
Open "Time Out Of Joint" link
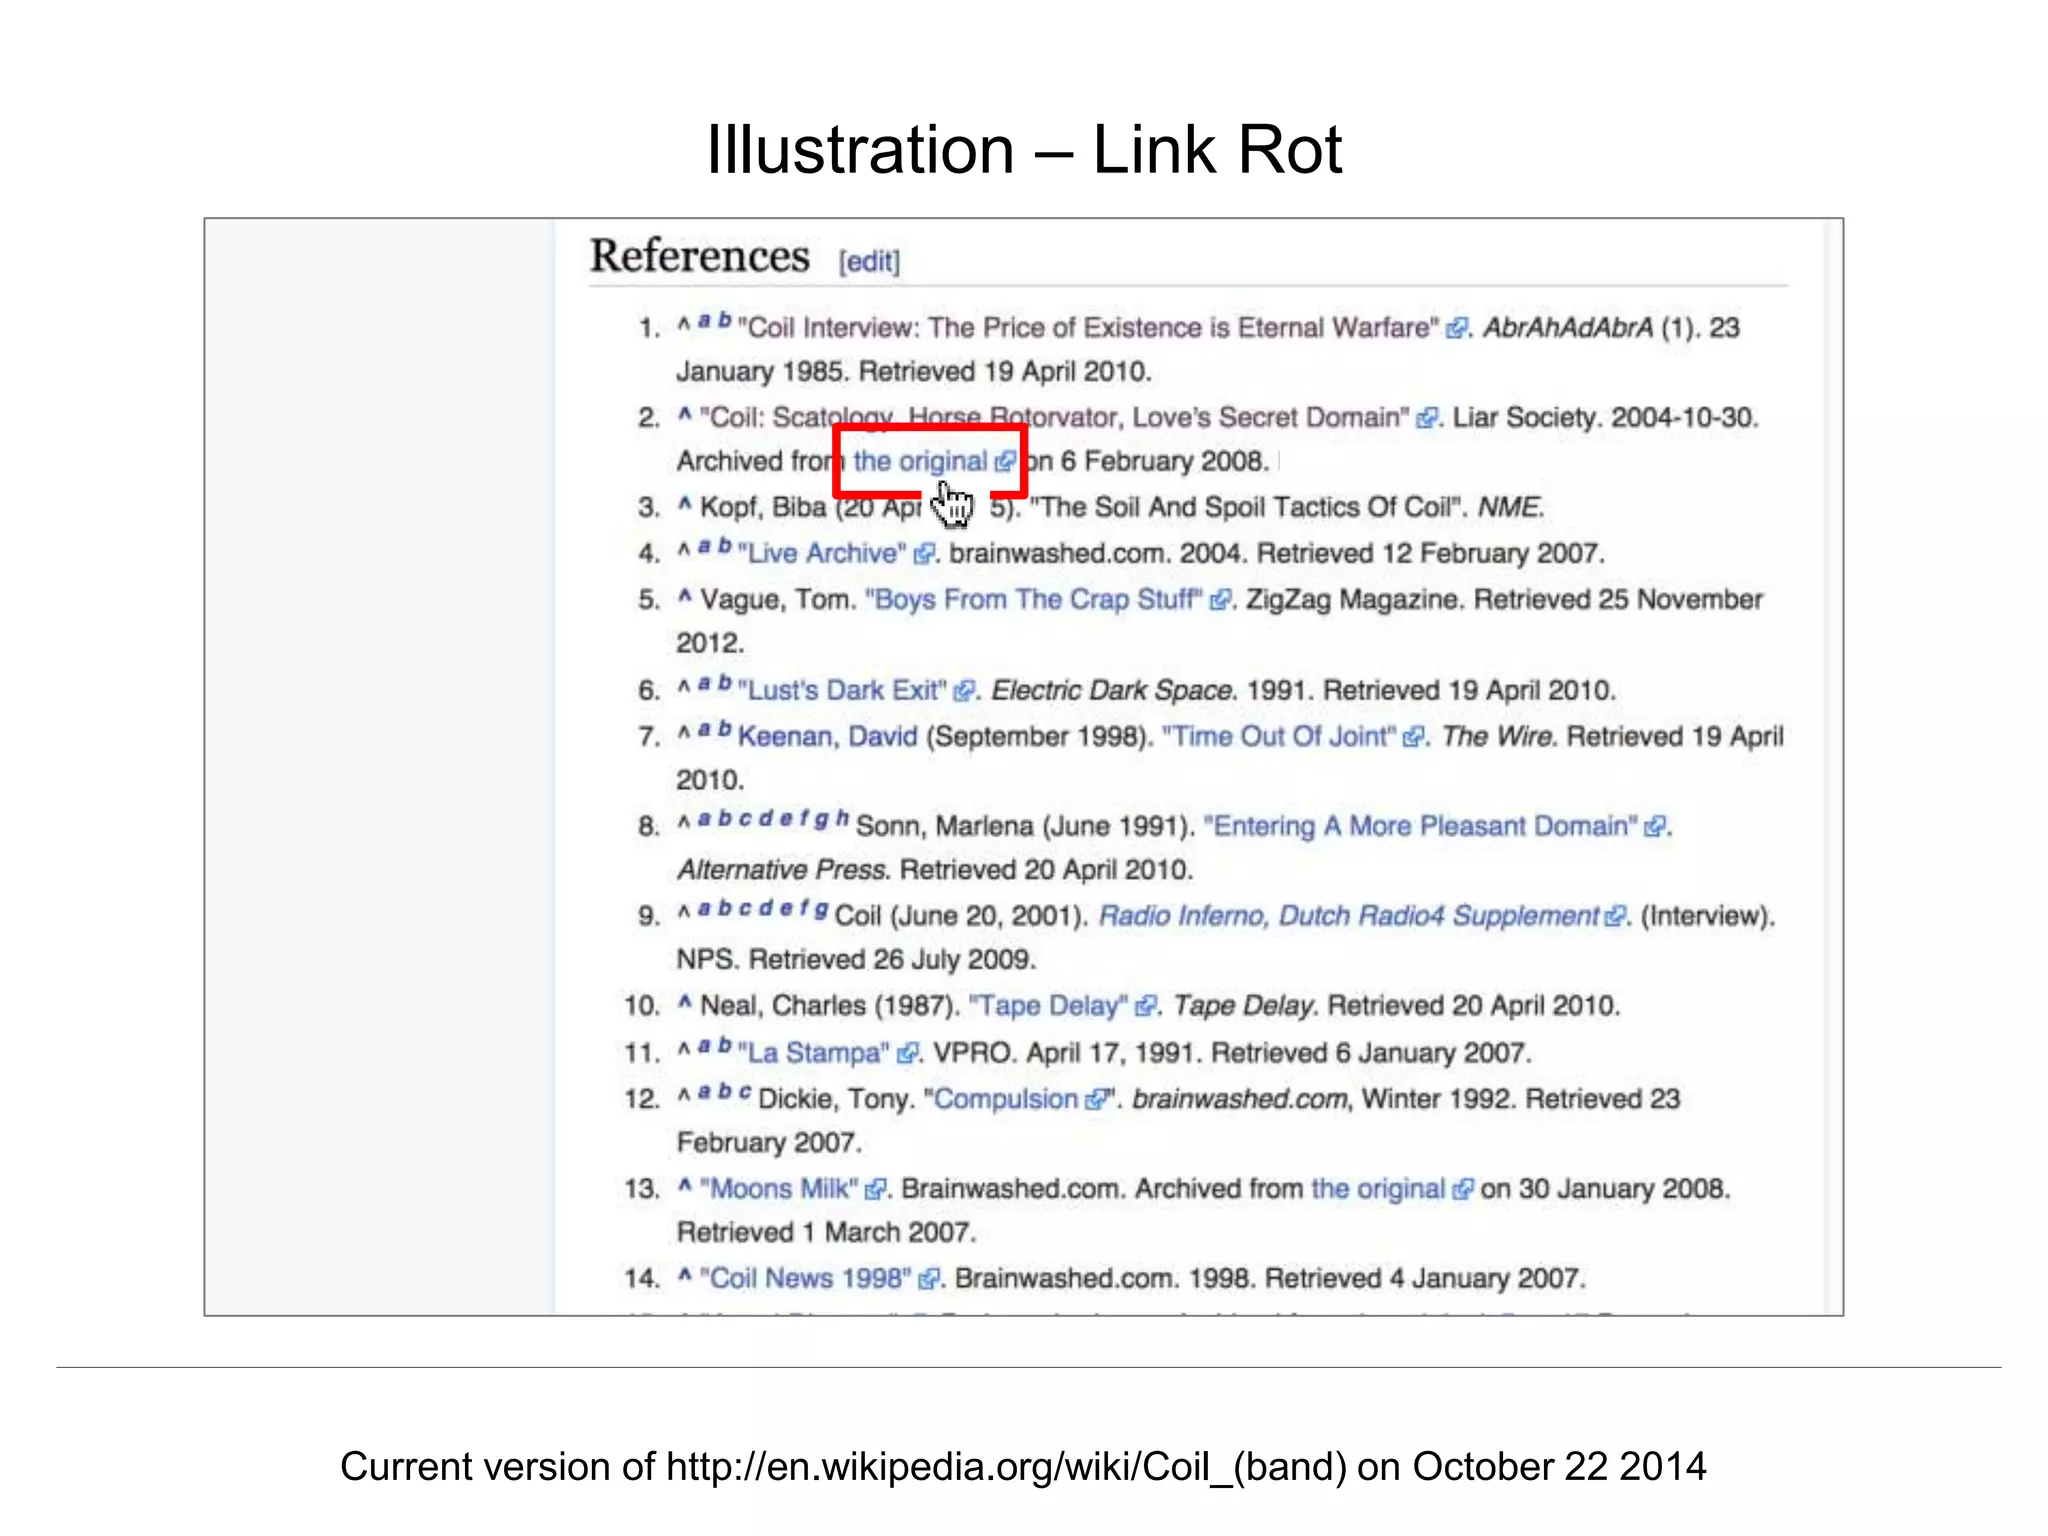[1279, 737]
